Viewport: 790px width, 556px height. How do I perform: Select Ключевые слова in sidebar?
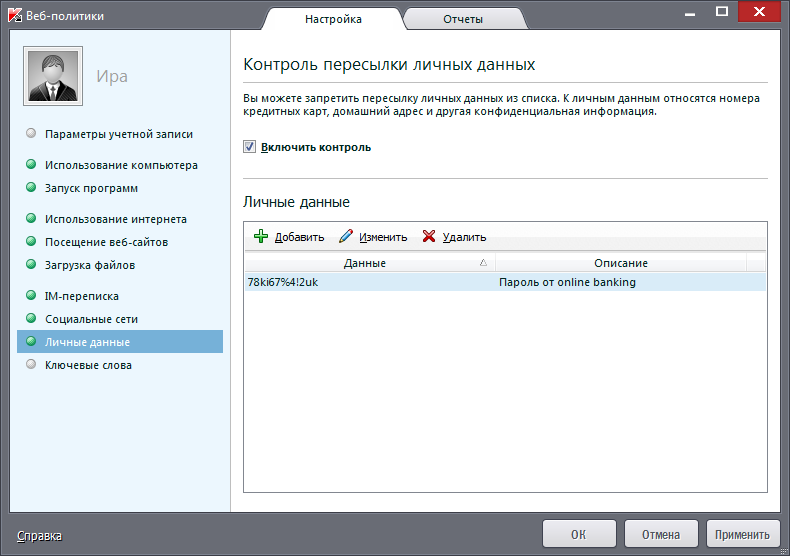pyautogui.click(x=88, y=365)
